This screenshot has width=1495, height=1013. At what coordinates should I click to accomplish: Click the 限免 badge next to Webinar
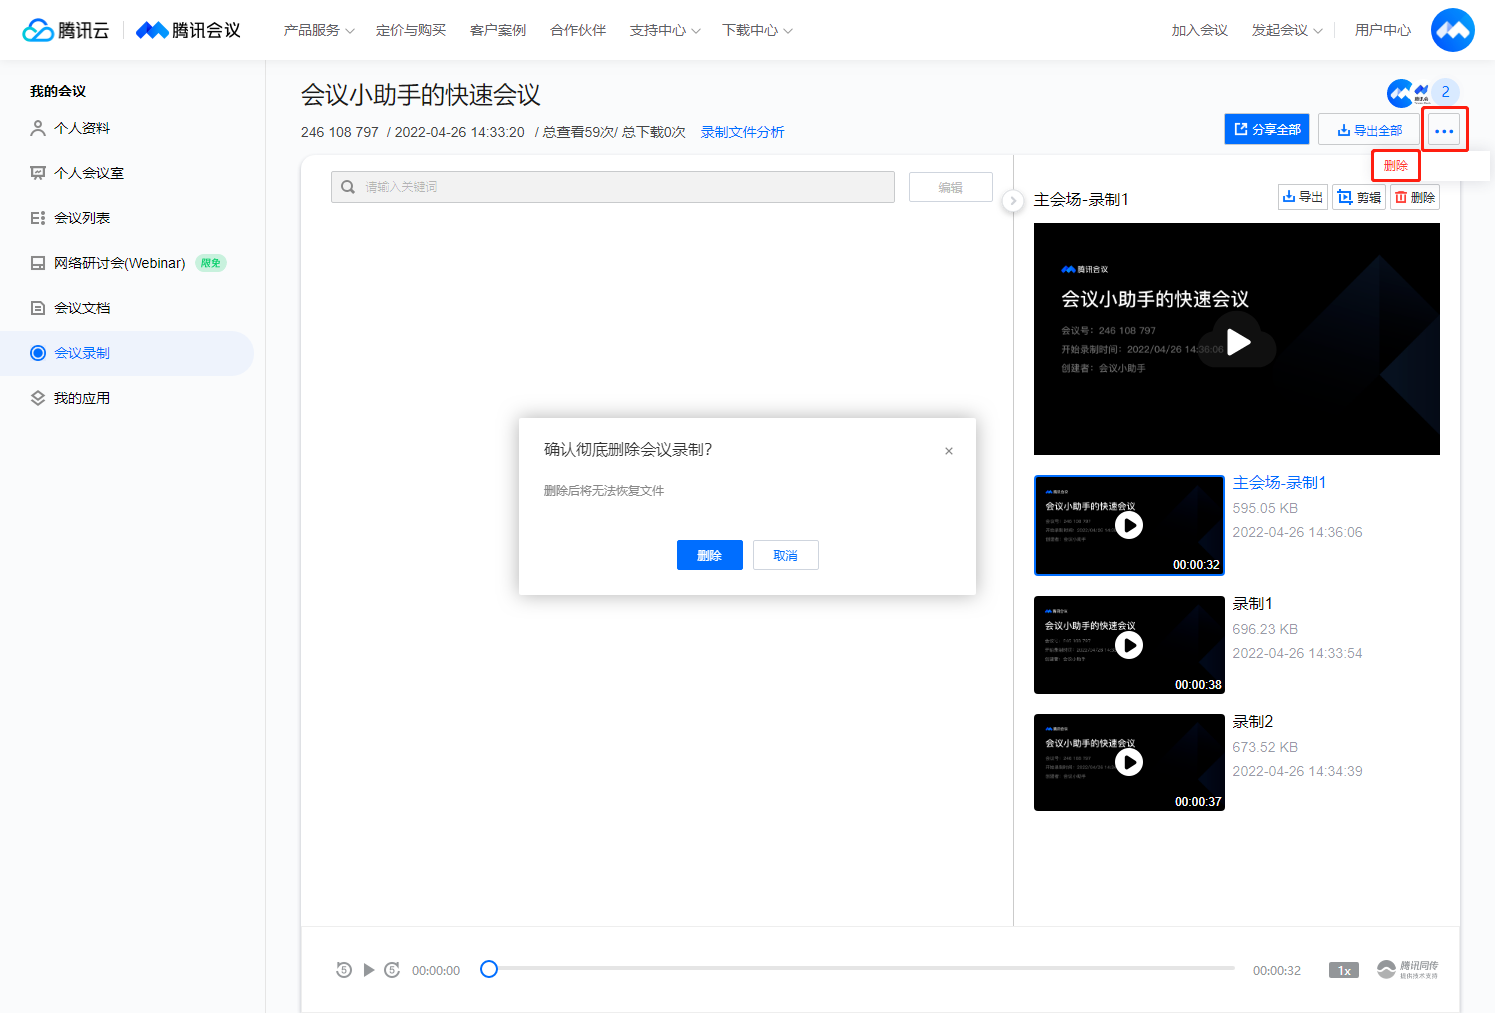[x=211, y=263]
